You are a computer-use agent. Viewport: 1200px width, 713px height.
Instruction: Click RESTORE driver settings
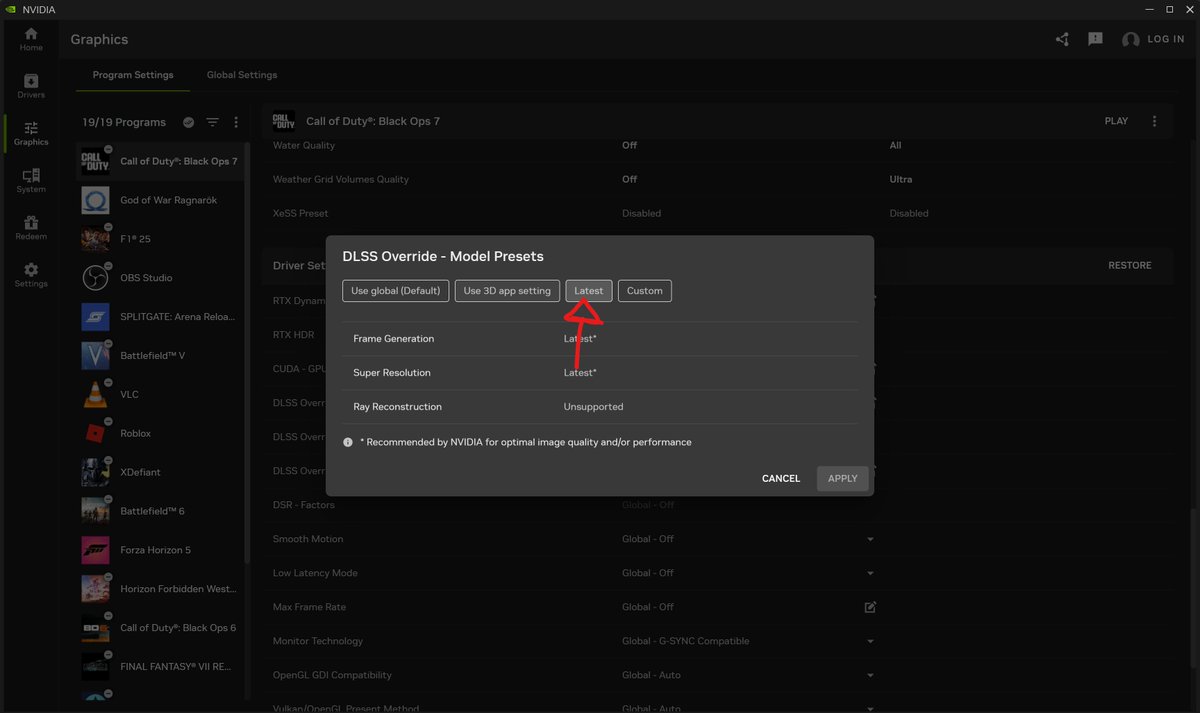coord(1130,265)
